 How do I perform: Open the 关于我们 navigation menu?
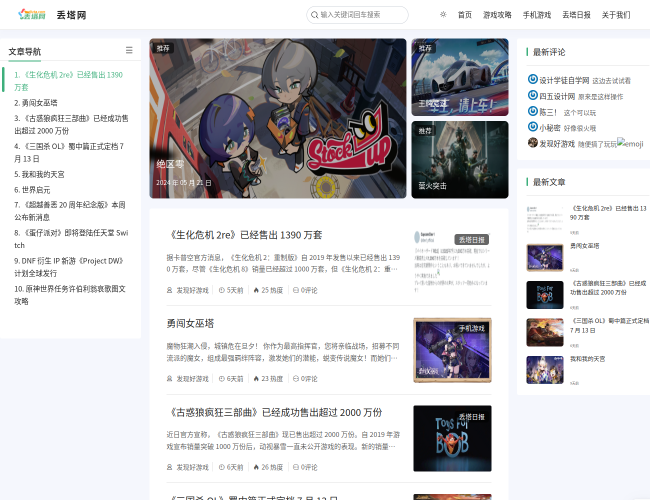coord(616,15)
